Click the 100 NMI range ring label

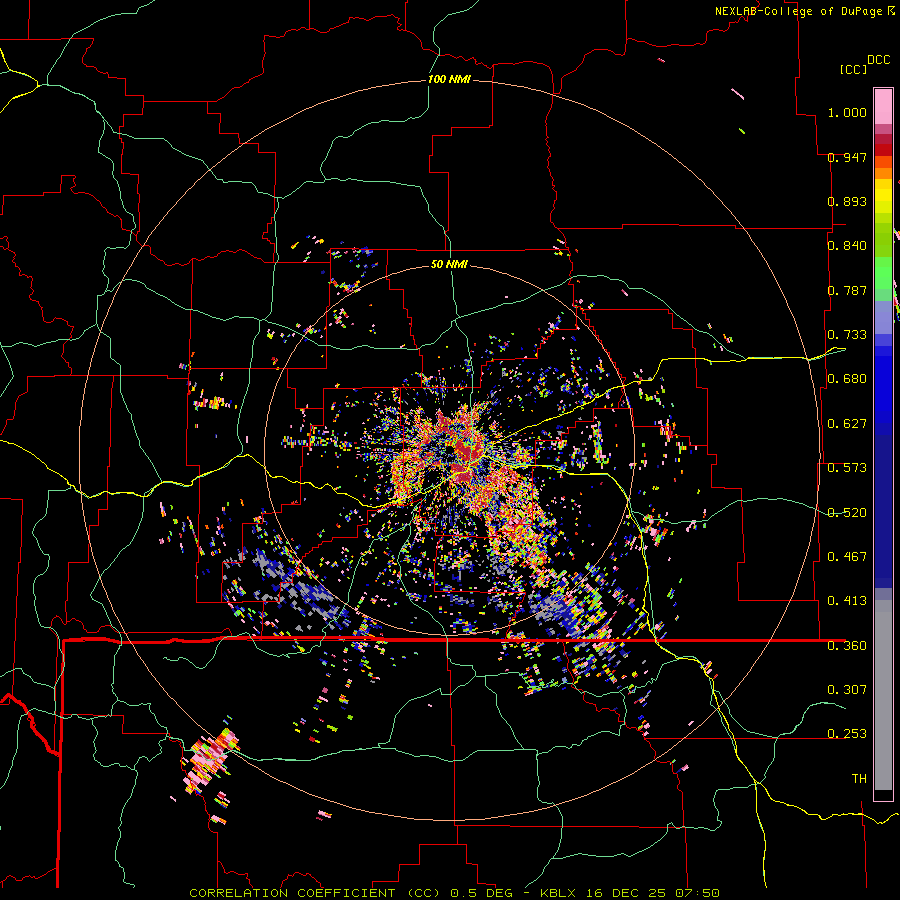click(x=449, y=79)
